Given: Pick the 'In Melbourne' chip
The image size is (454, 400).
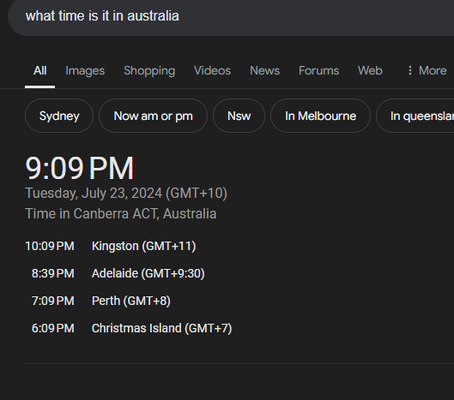Looking at the screenshot, I should (320, 116).
